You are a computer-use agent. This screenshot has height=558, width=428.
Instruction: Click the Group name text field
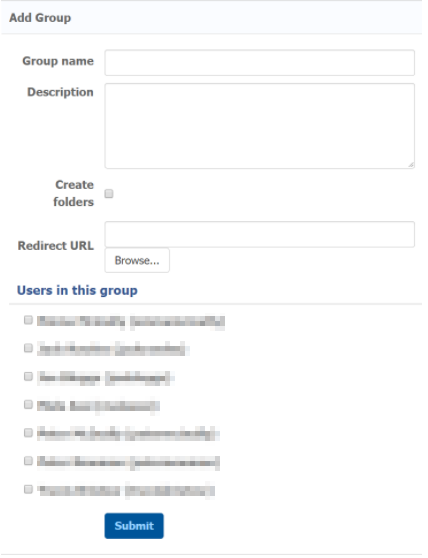tap(262, 63)
